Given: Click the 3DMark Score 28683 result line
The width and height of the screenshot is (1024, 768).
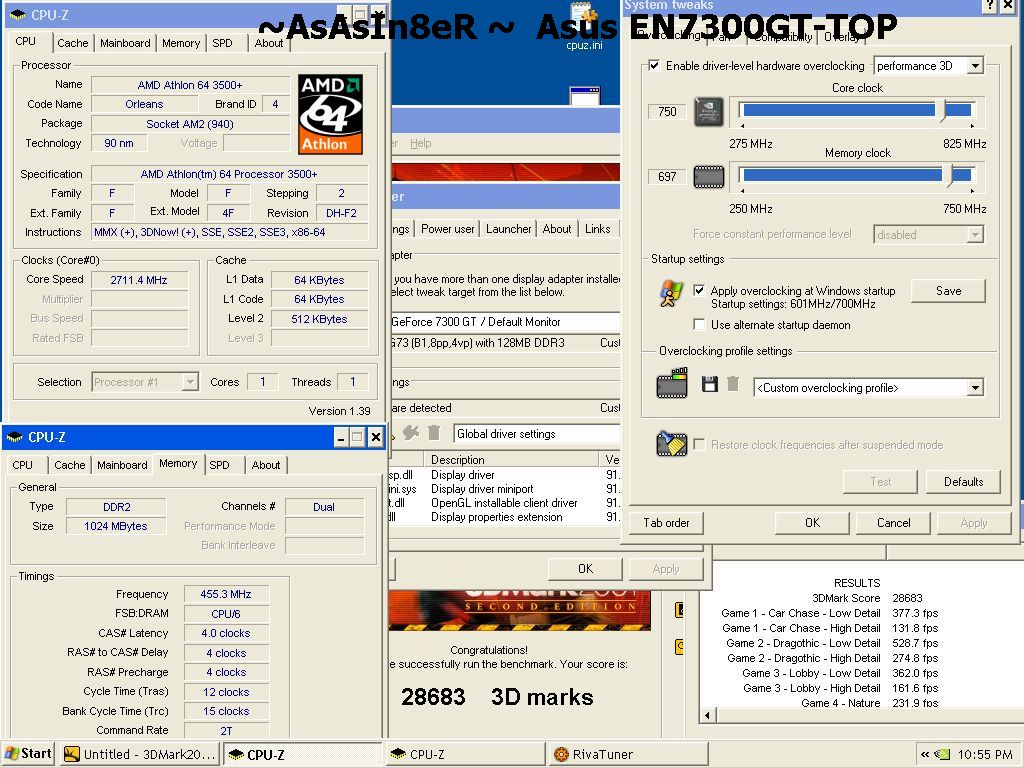Looking at the screenshot, I should tap(867, 598).
